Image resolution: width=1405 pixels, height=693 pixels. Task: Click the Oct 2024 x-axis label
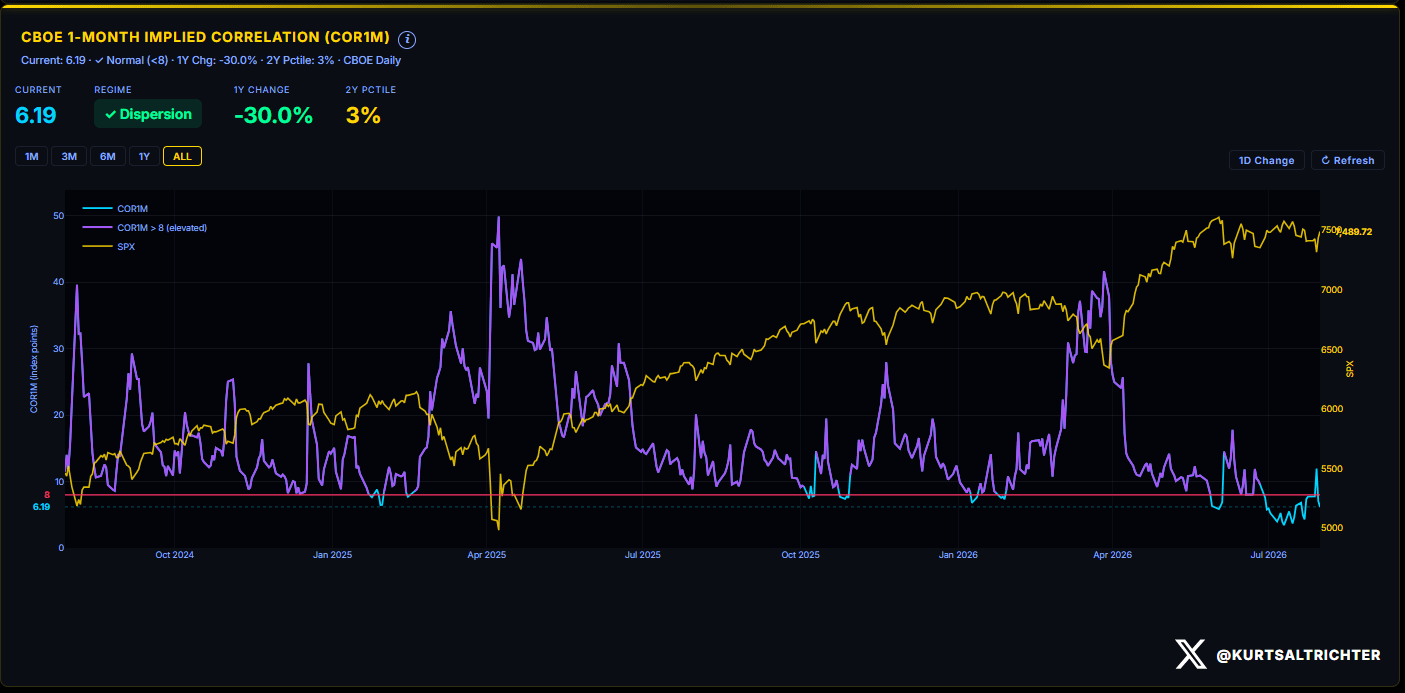coord(175,554)
